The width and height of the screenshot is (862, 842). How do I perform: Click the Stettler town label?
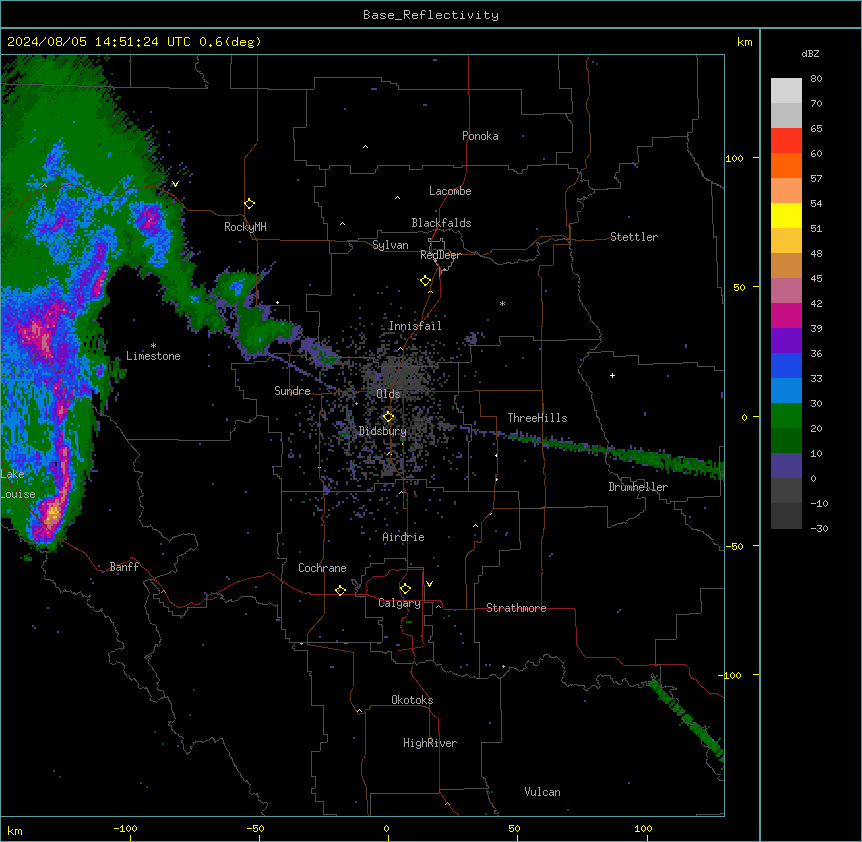(x=634, y=237)
